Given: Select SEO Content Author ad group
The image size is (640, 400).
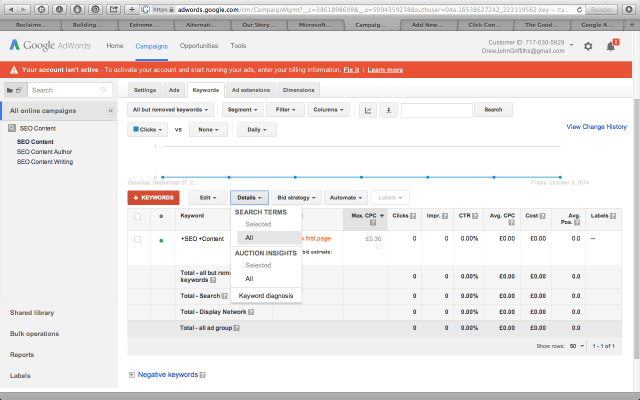Looking at the screenshot, I should pyautogui.click(x=44, y=152).
